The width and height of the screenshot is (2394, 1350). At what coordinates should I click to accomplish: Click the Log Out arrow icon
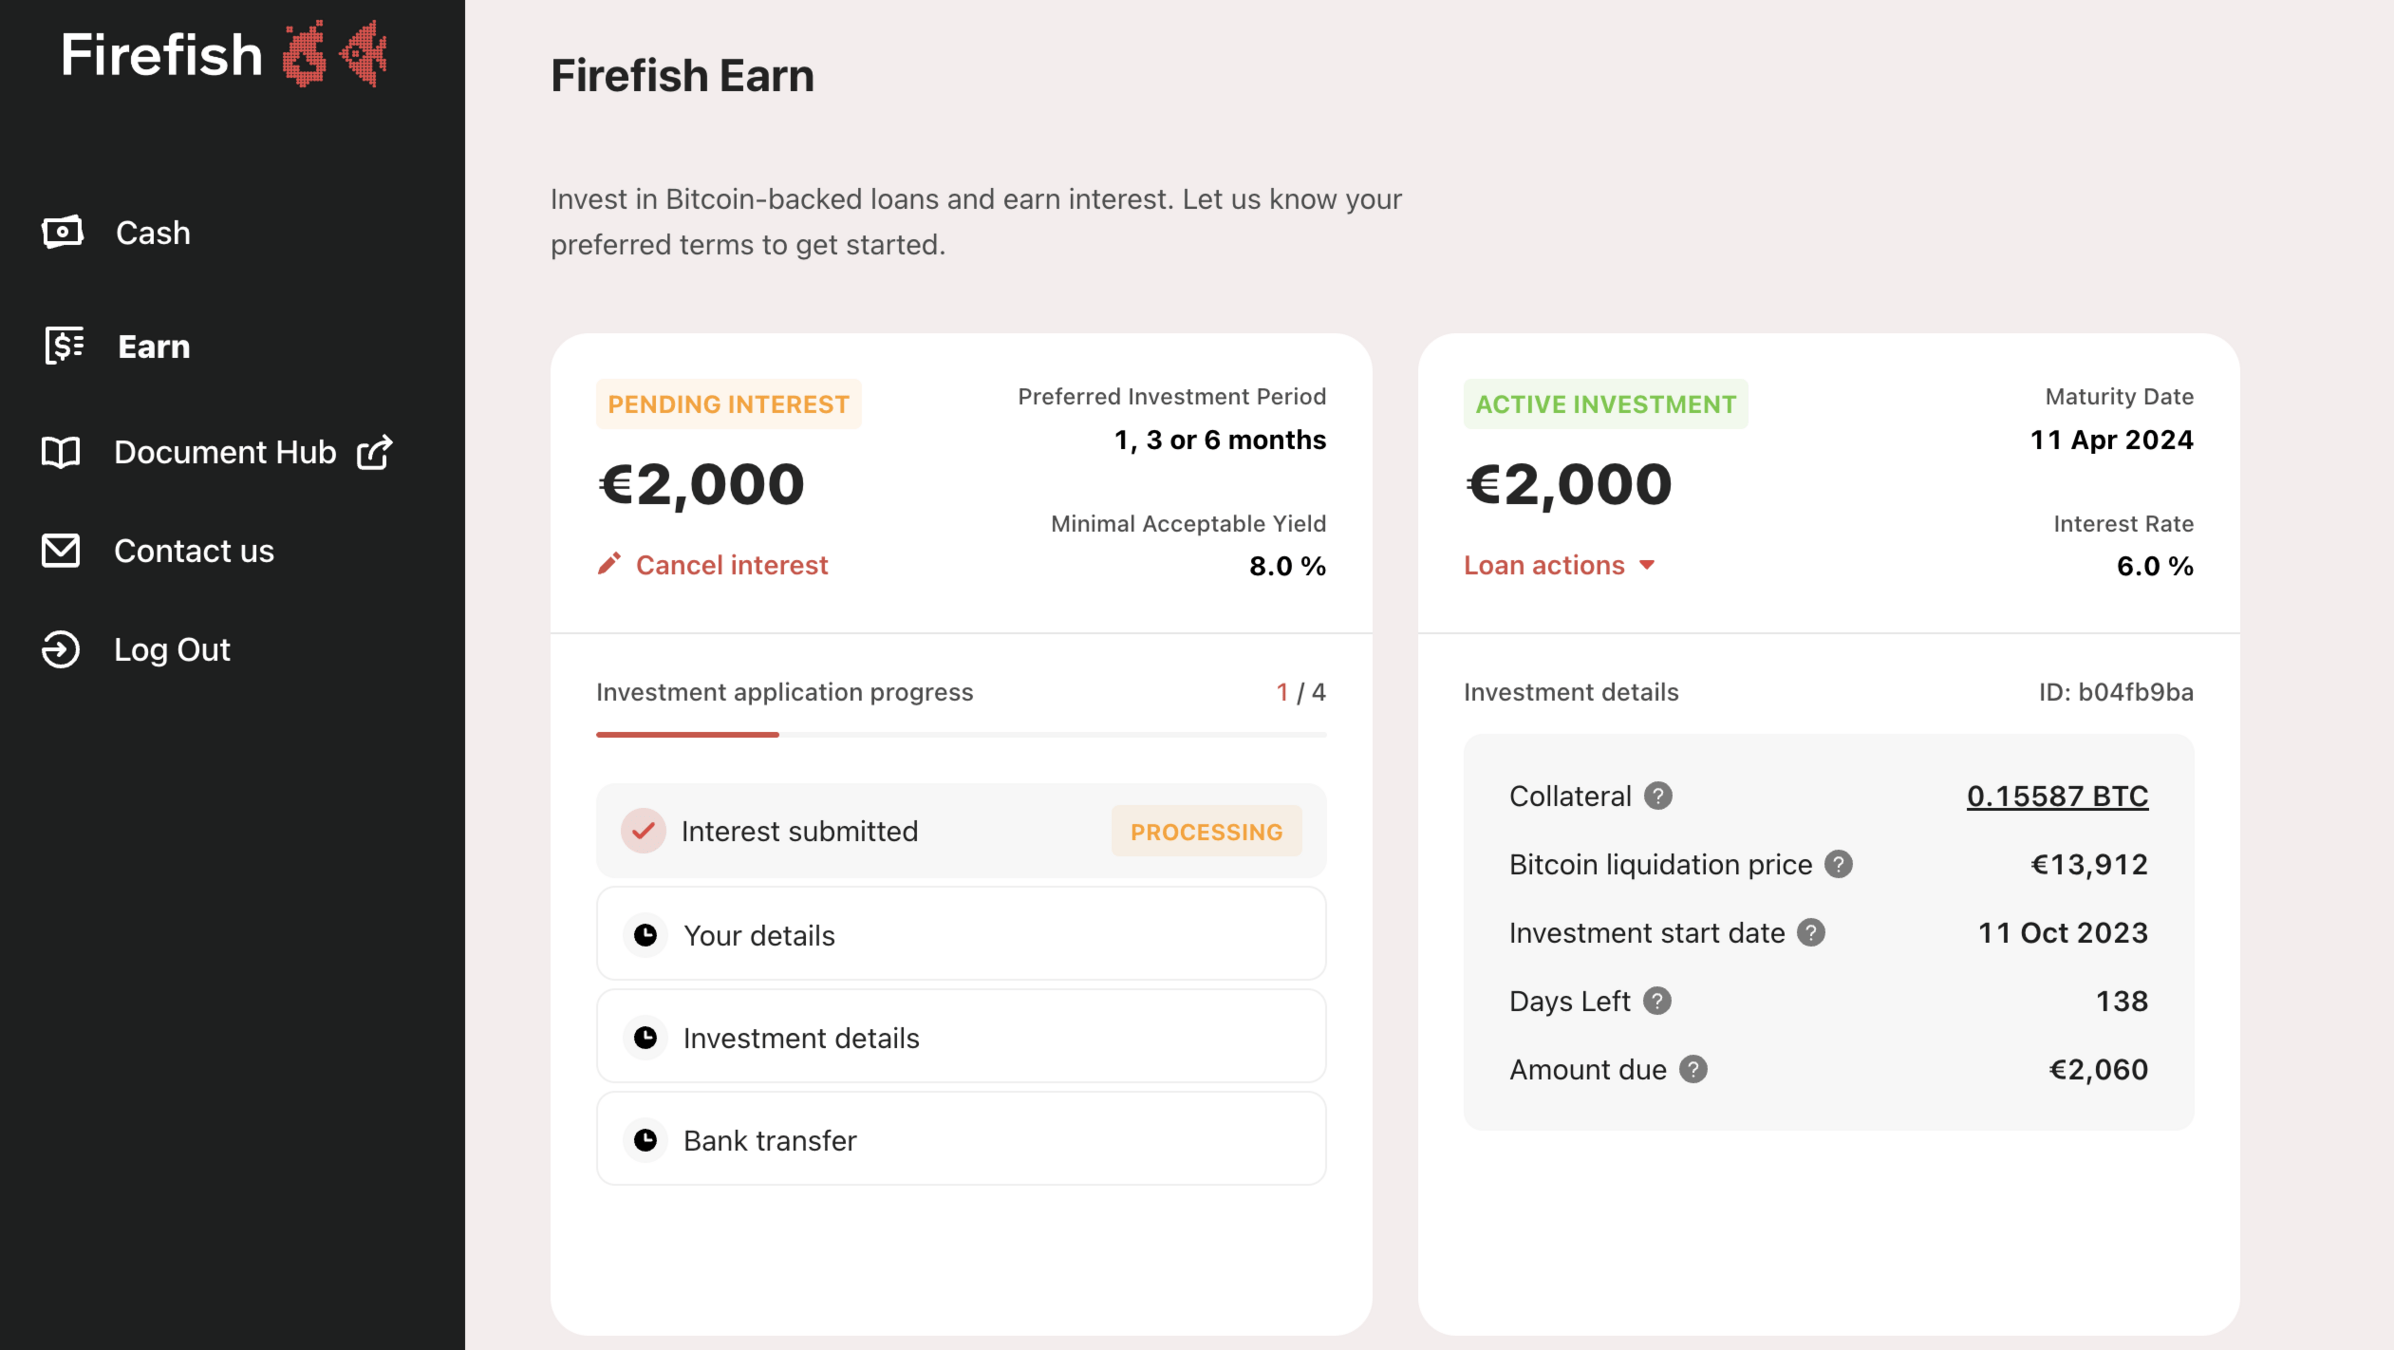[61, 649]
